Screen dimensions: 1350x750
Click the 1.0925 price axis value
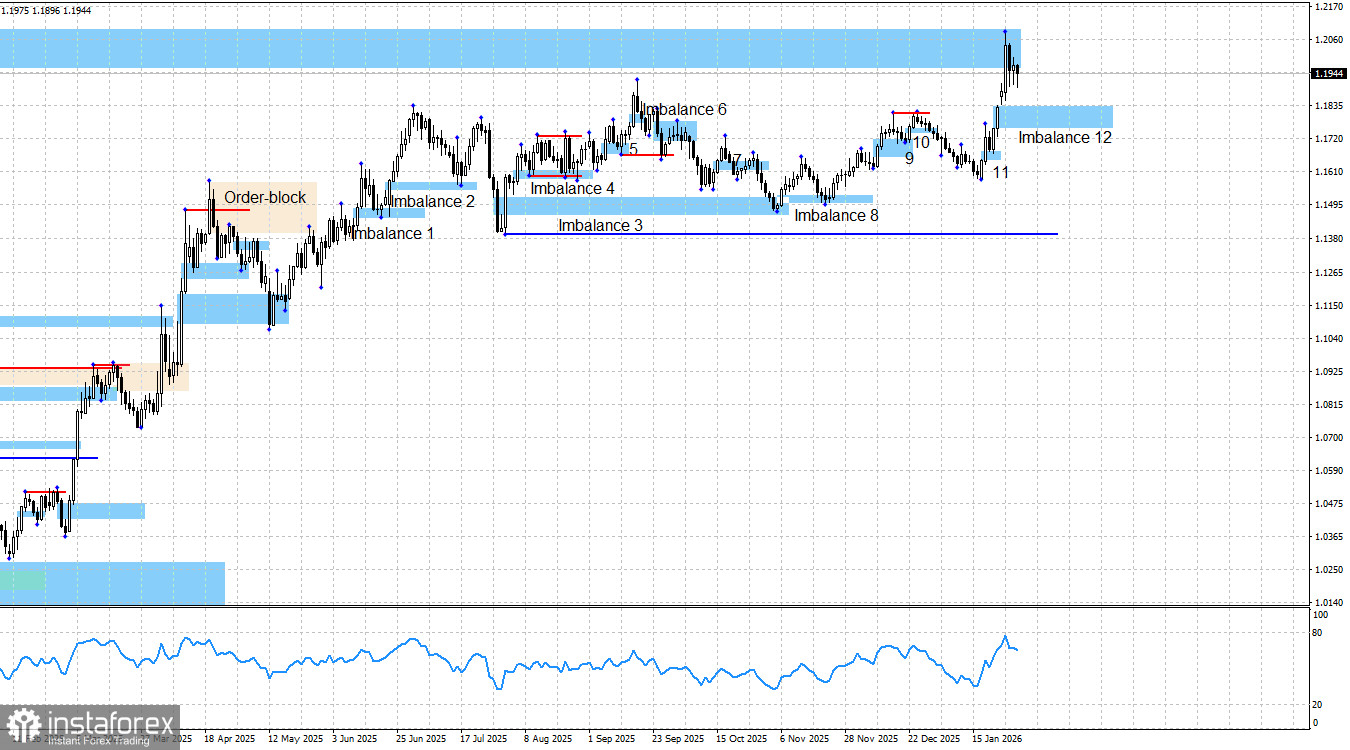pos(1329,371)
